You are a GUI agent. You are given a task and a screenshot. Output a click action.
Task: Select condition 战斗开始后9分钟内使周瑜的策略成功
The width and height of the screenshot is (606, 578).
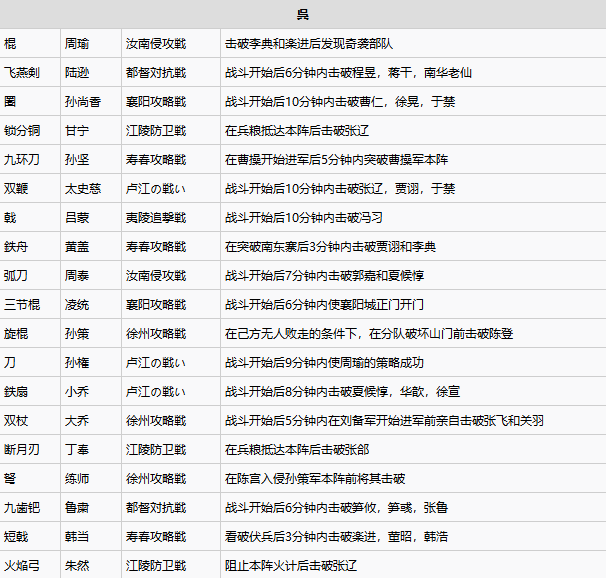pos(324,362)
